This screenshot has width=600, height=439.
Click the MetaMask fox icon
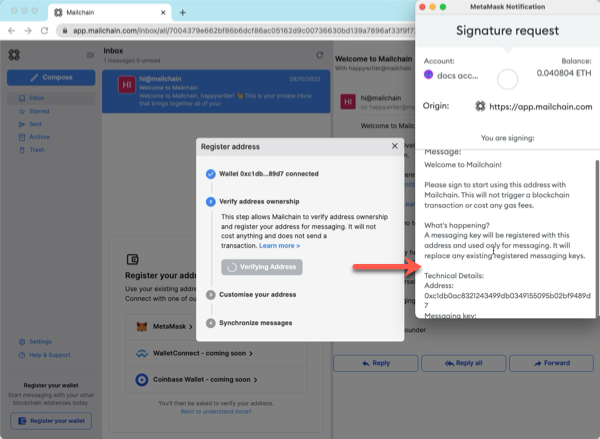142,326
